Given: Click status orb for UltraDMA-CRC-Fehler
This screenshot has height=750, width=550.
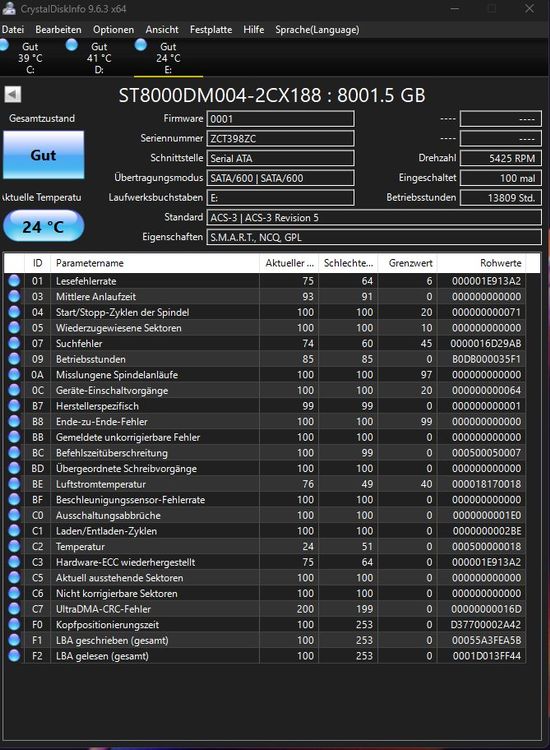Looking at the screenshot, I should 14,609.
